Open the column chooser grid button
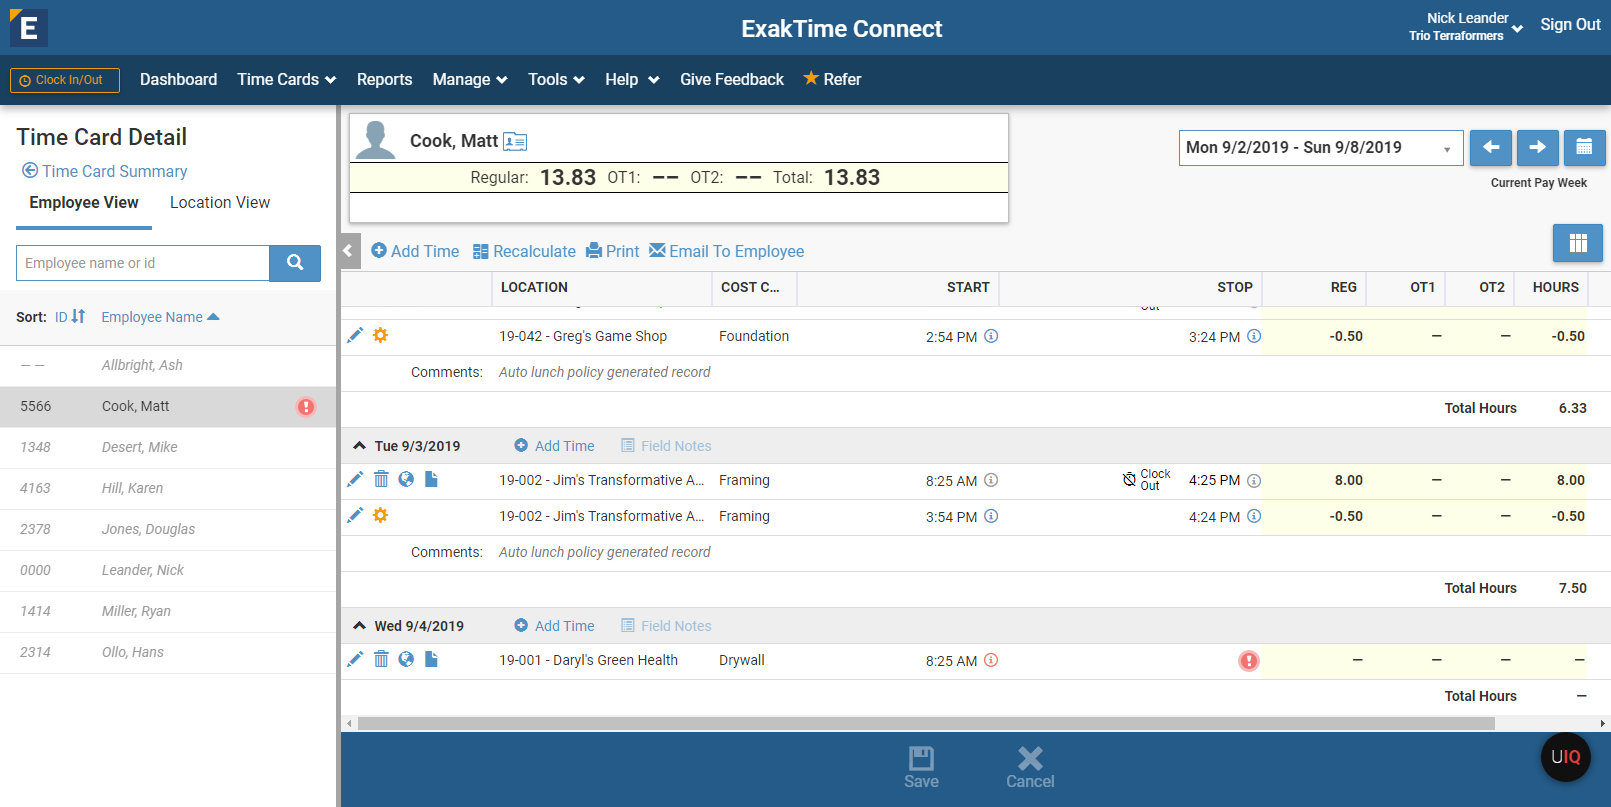This screenshot has height=807, width=1611. [x=1577, y=243]
